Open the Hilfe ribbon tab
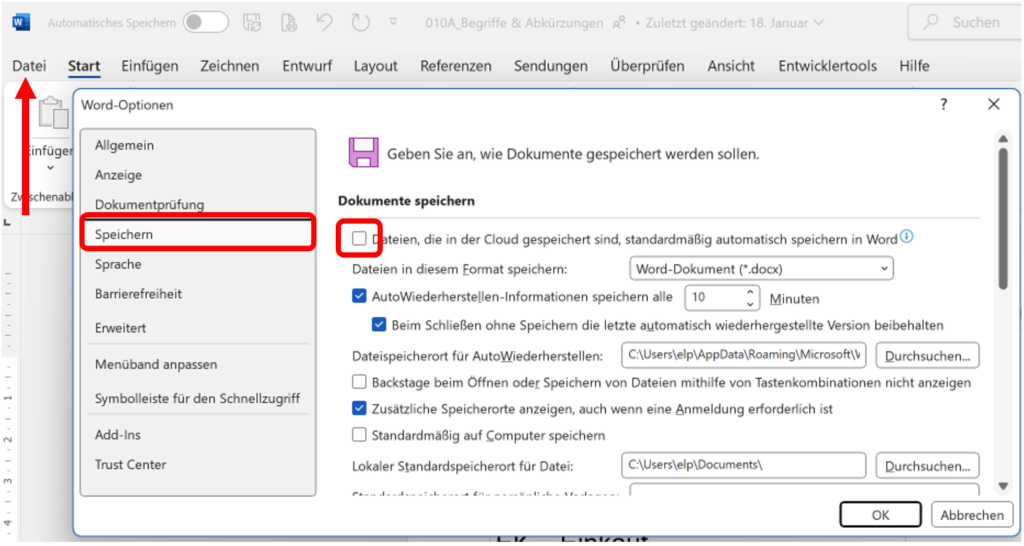Viewport: 1024px width, 546px height. (x=914, y=66)
